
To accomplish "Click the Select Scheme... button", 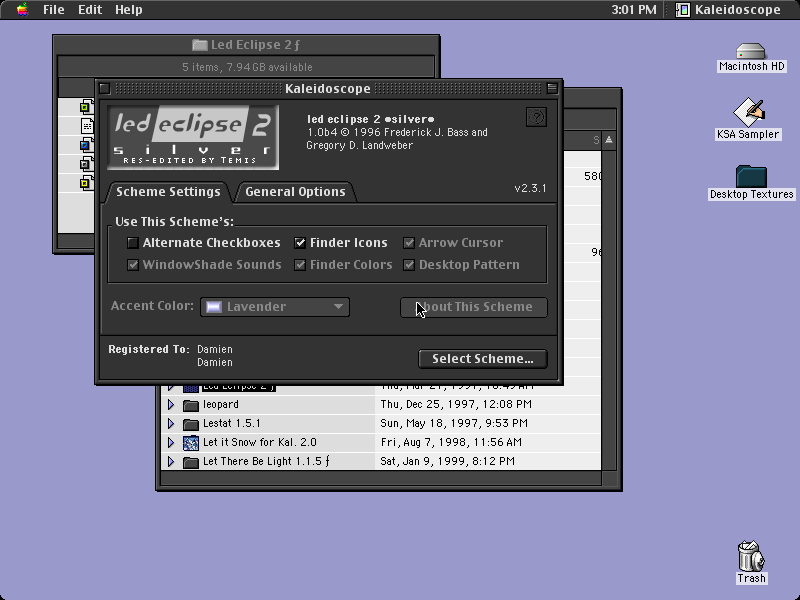I will click(483, 359).
